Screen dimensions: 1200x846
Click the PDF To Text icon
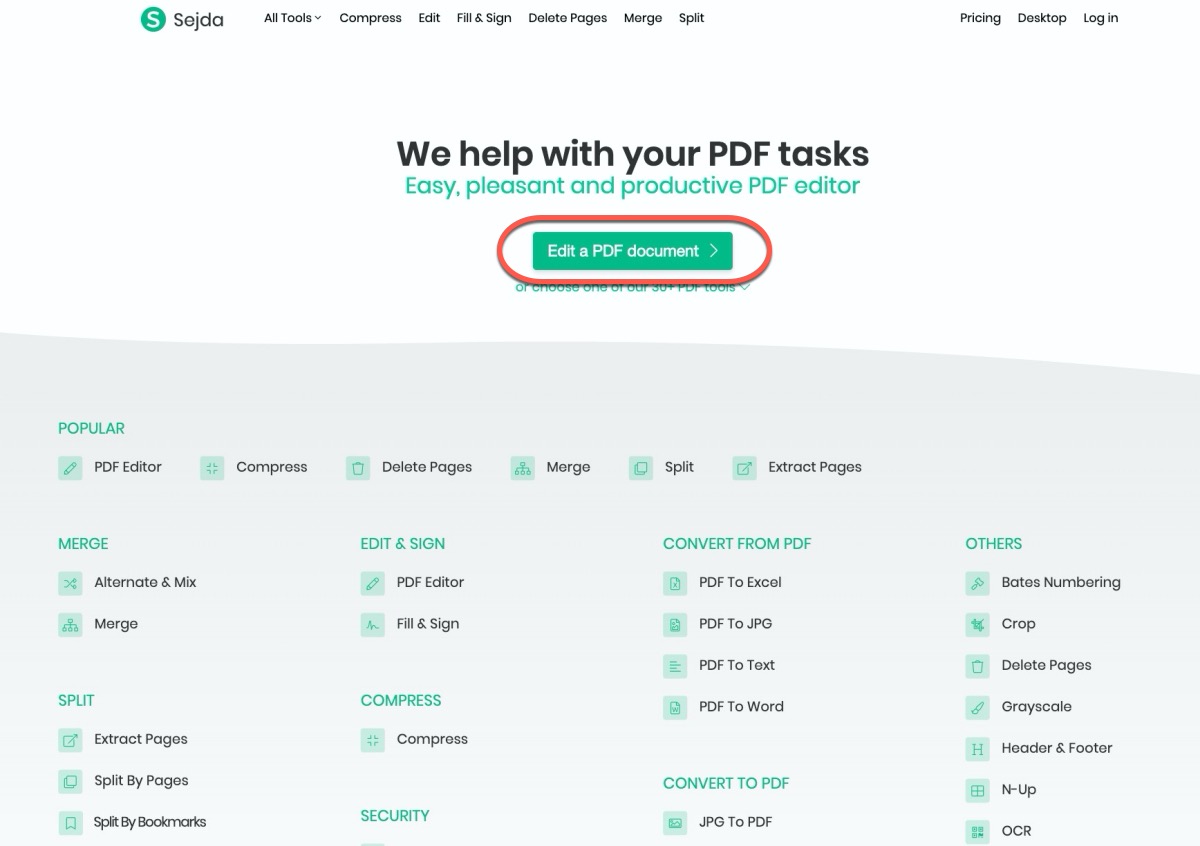(675, 666)
